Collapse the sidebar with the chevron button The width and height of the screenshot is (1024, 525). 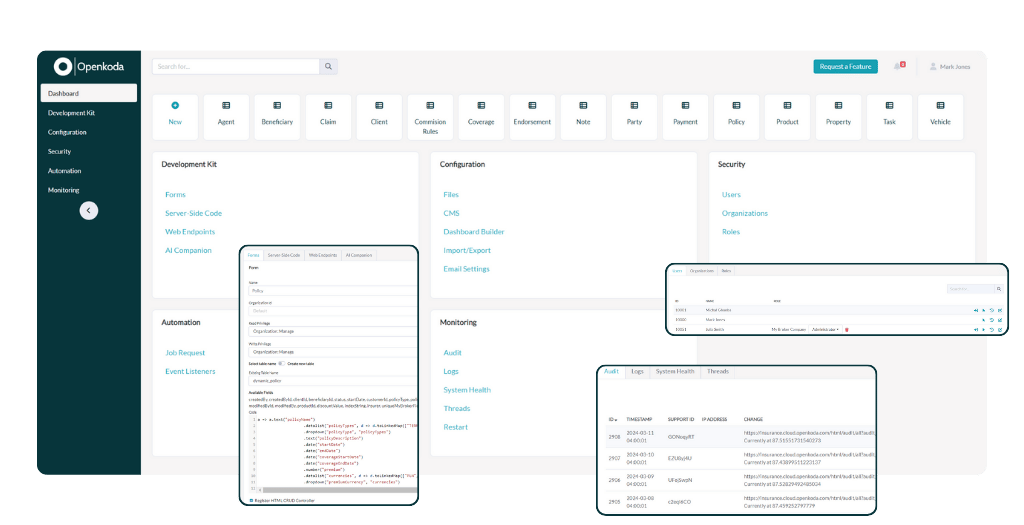[89, 210]
